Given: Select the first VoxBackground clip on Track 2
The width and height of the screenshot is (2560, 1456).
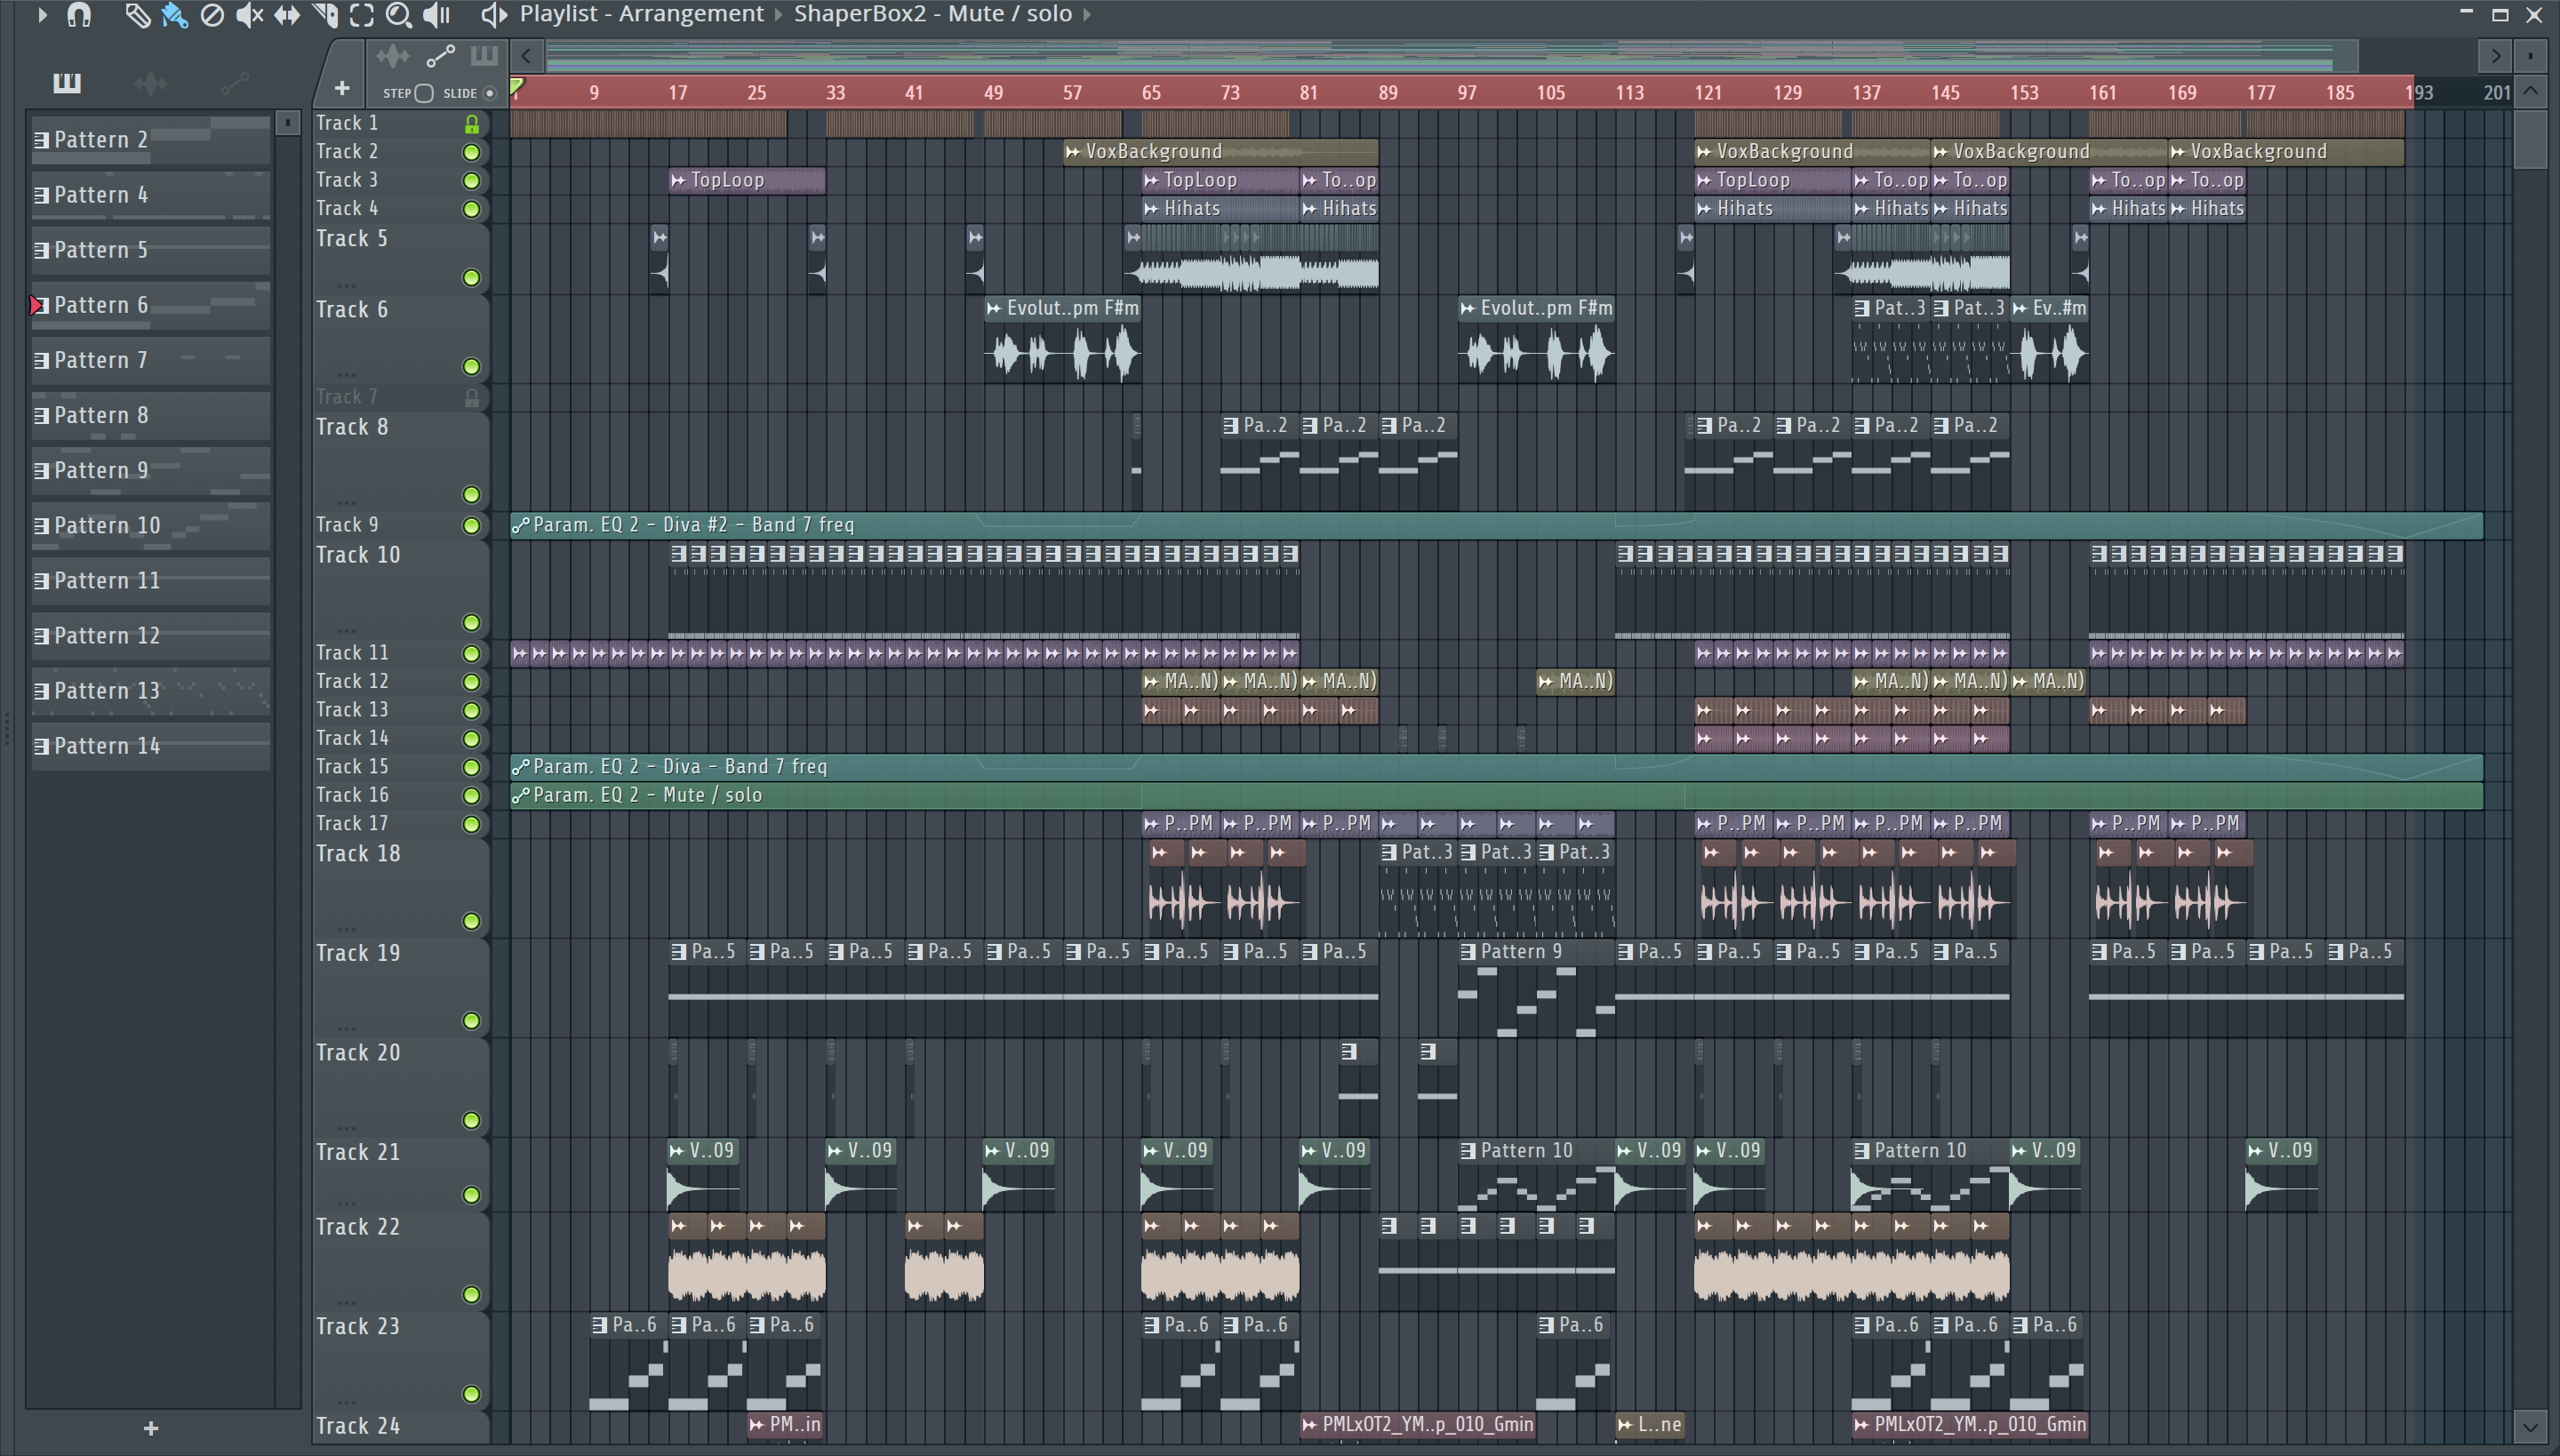Looking at the screenshot, I should (x=1221, y=152).
